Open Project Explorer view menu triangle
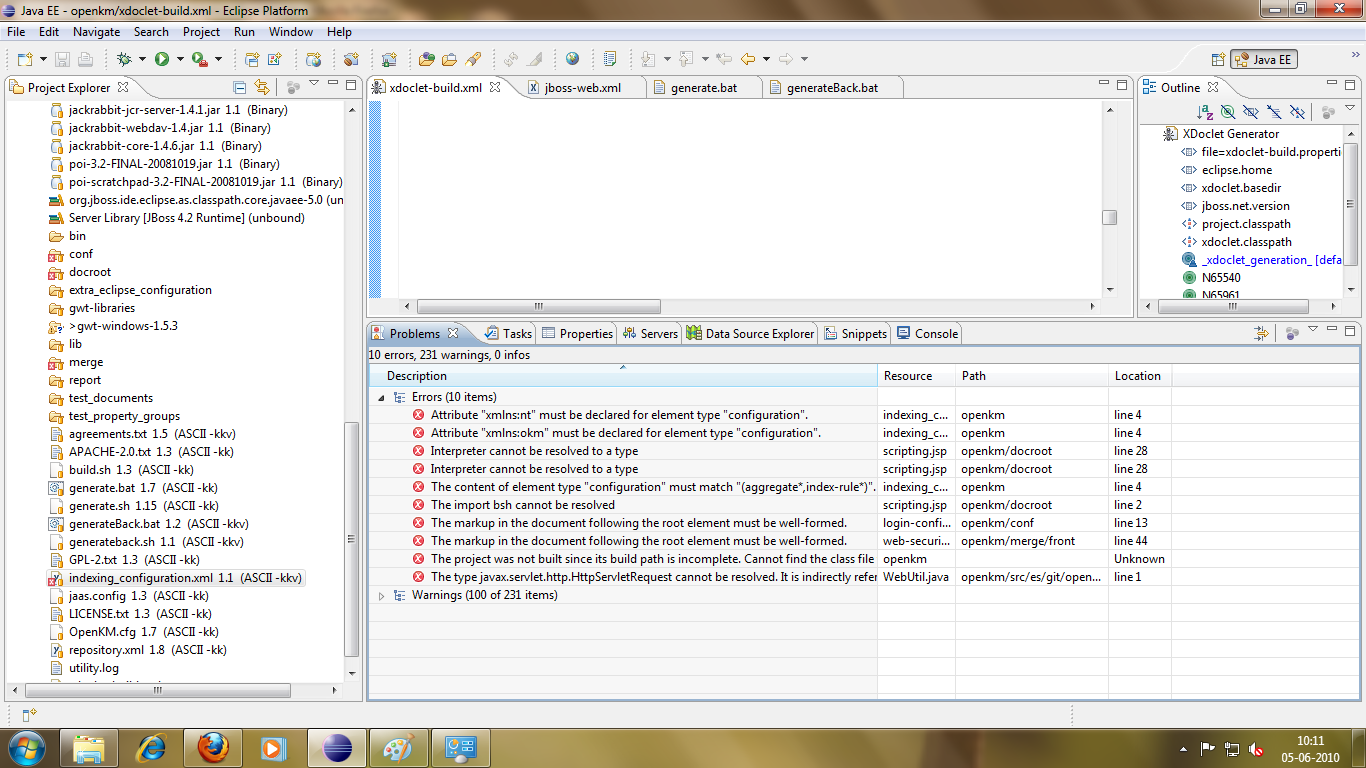 314,85
